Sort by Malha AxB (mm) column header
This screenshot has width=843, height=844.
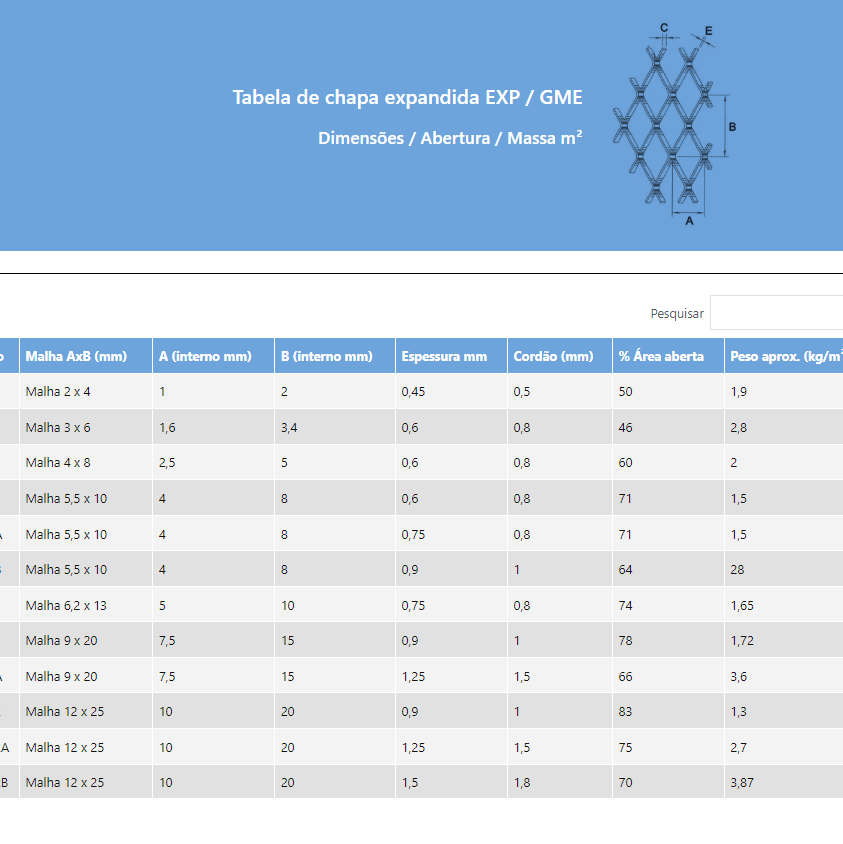click(76, 356)
